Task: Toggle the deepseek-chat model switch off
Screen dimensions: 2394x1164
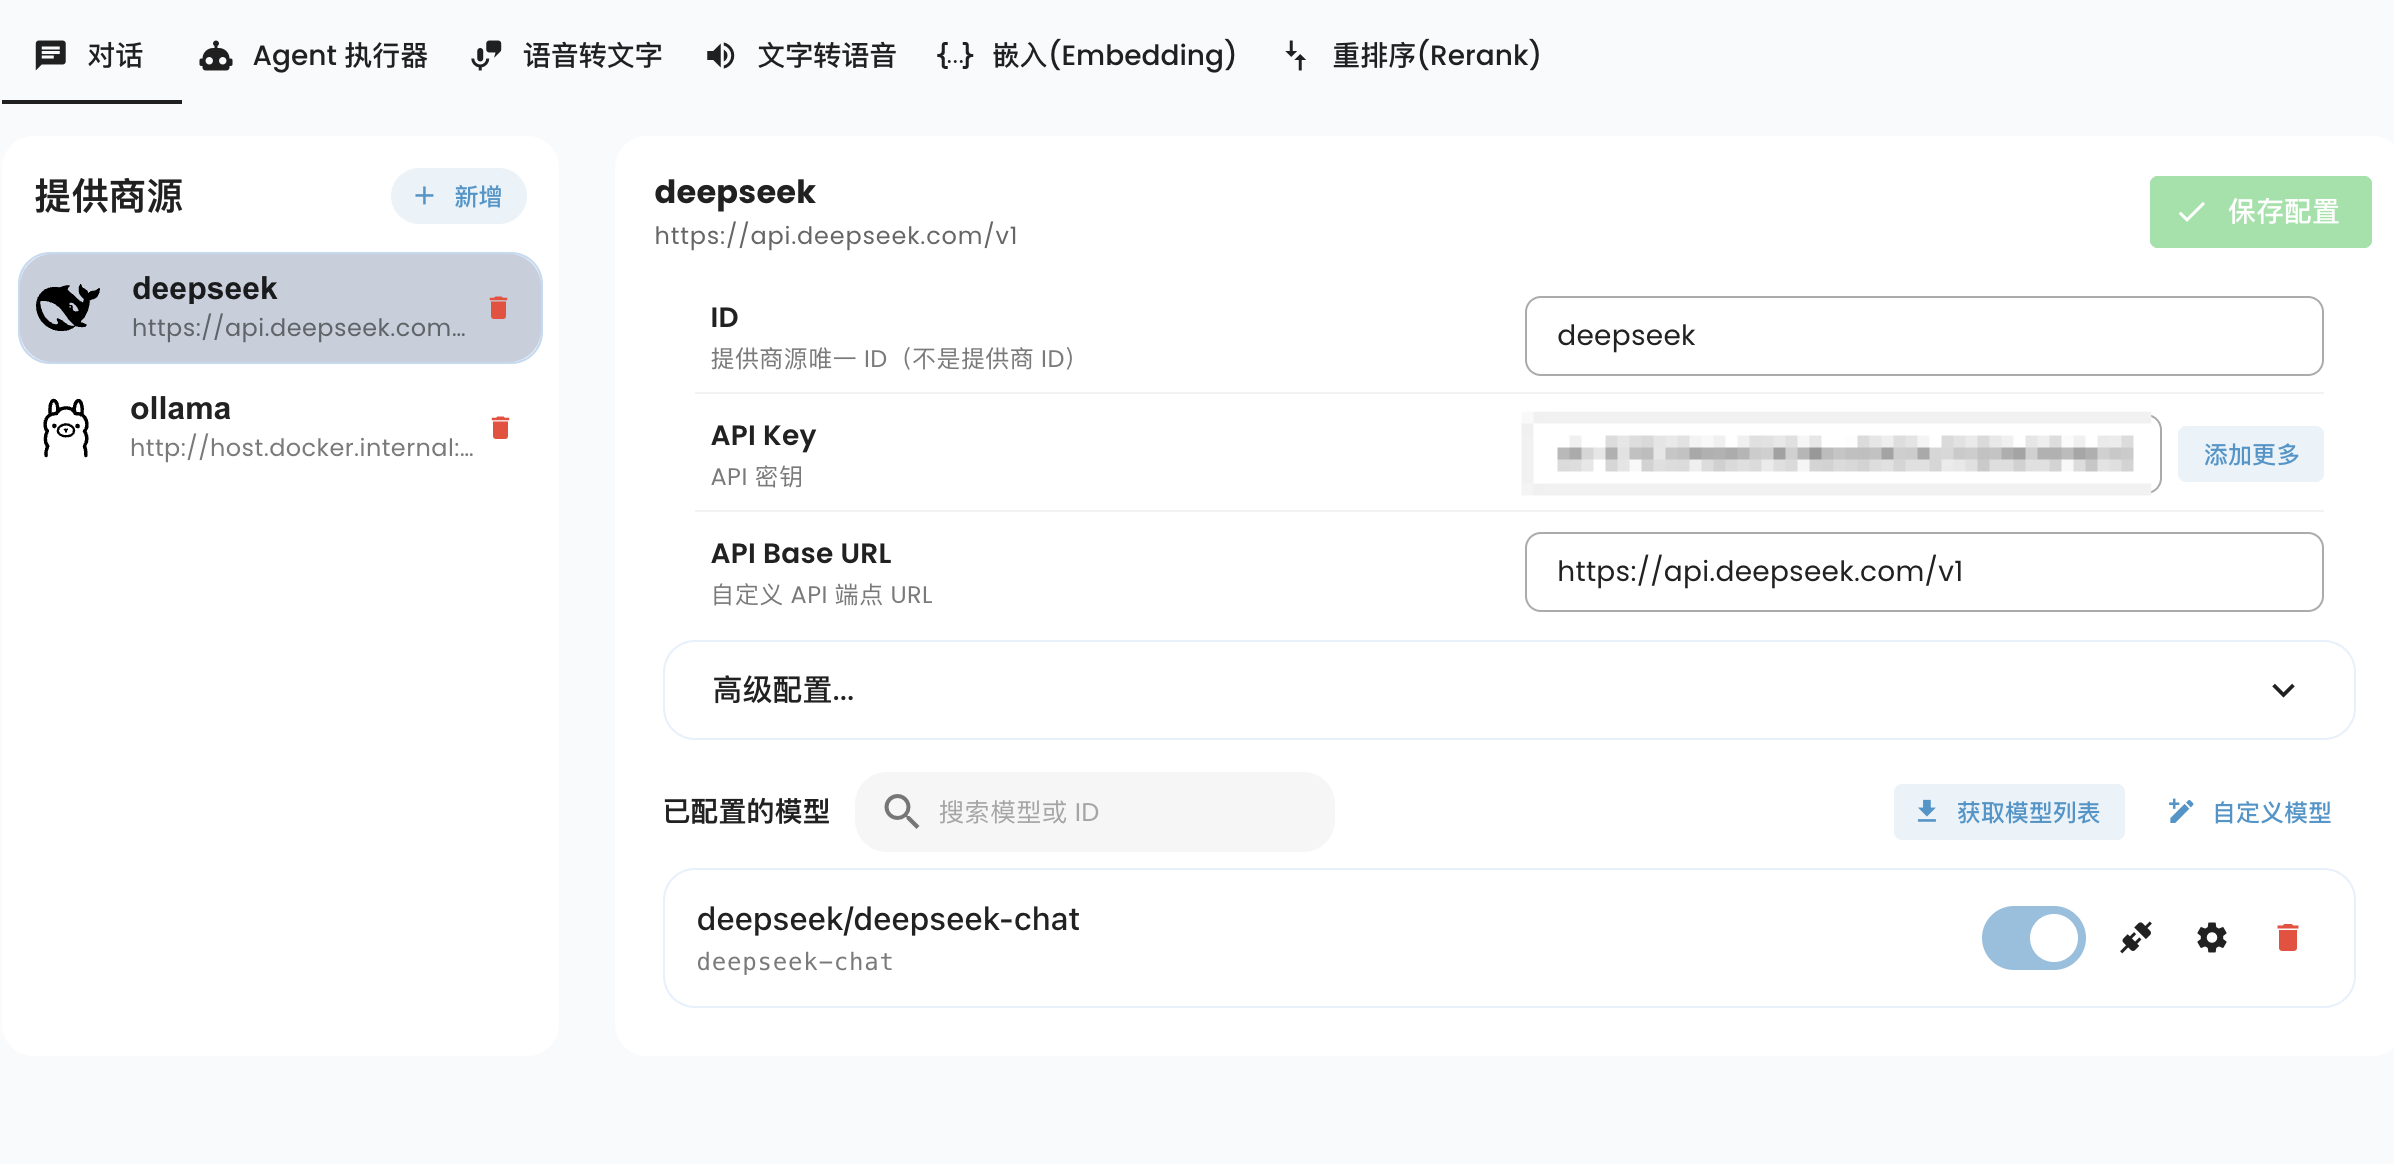Action: tap(2033, 938)
